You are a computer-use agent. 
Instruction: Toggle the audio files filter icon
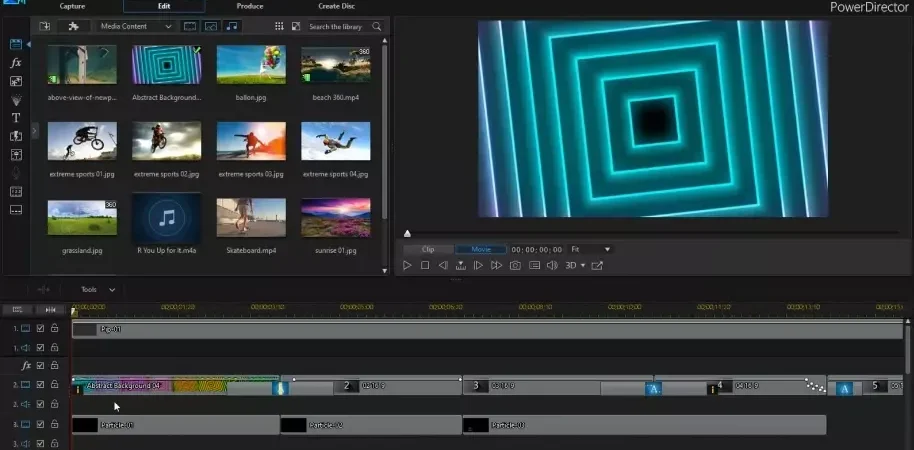click(232, 26)
